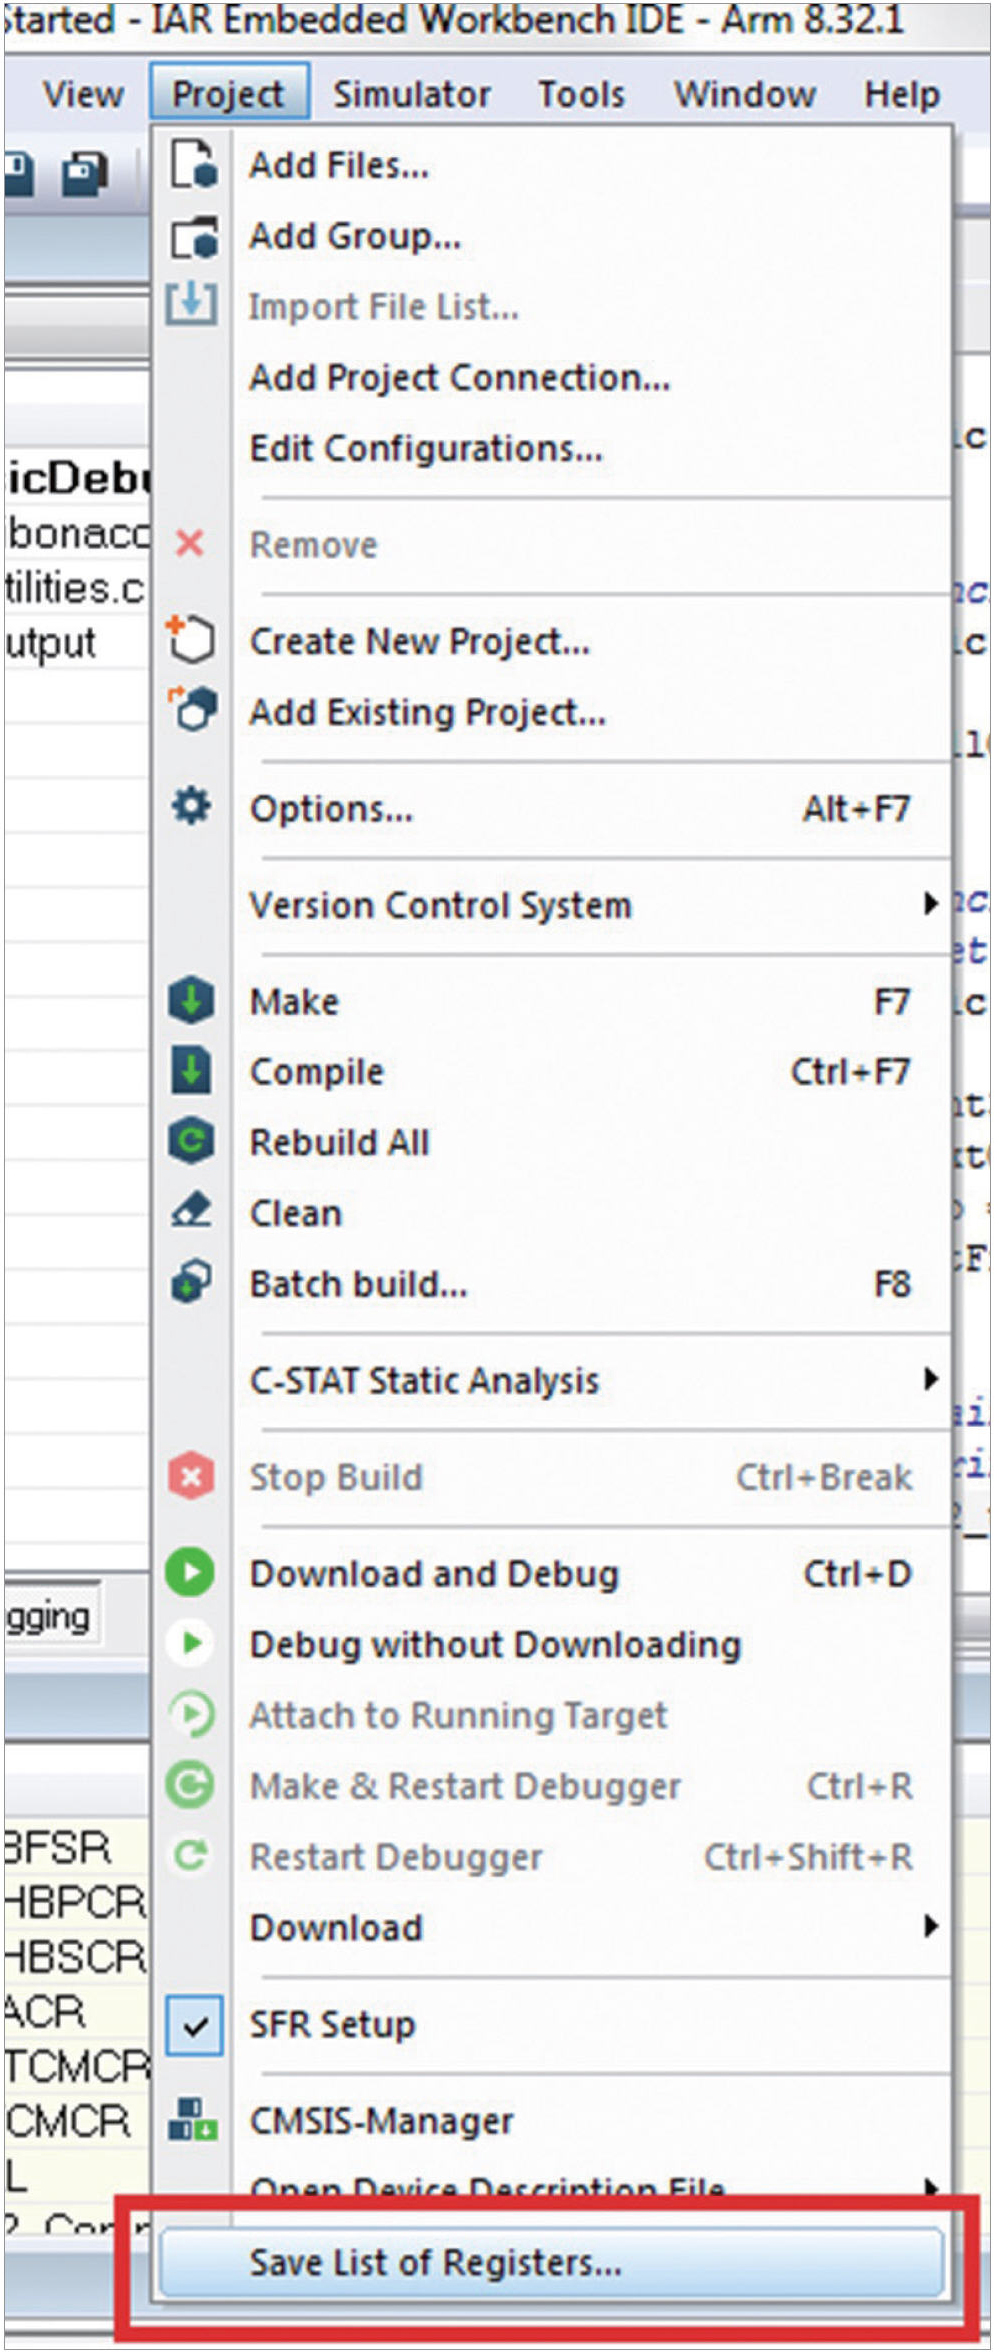
Task: Toggle the SFR Setup checkmark
Action: (194, 2024)
